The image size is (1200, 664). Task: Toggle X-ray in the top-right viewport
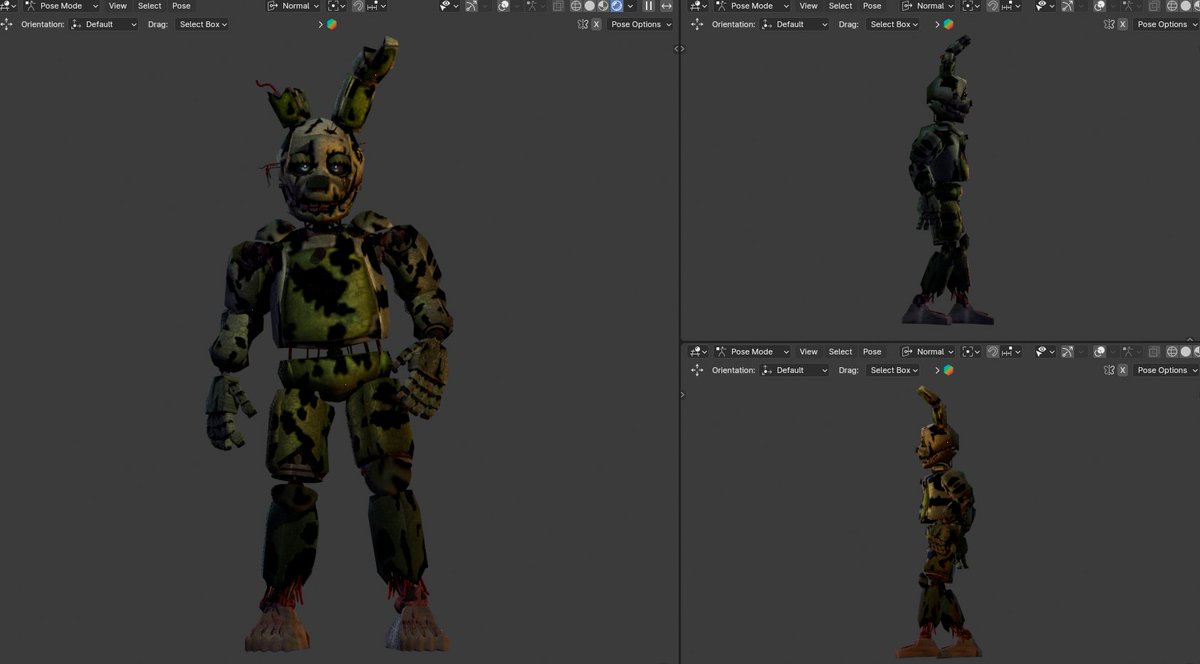(1154, 6)
